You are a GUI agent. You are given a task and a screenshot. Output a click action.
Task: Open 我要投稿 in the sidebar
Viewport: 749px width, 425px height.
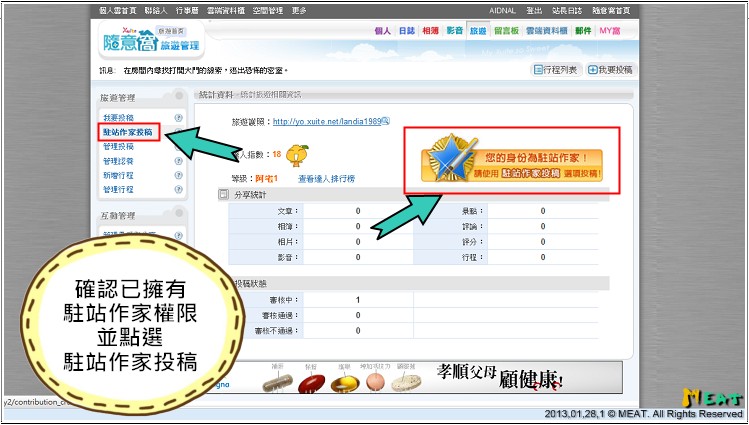(118, 118)
